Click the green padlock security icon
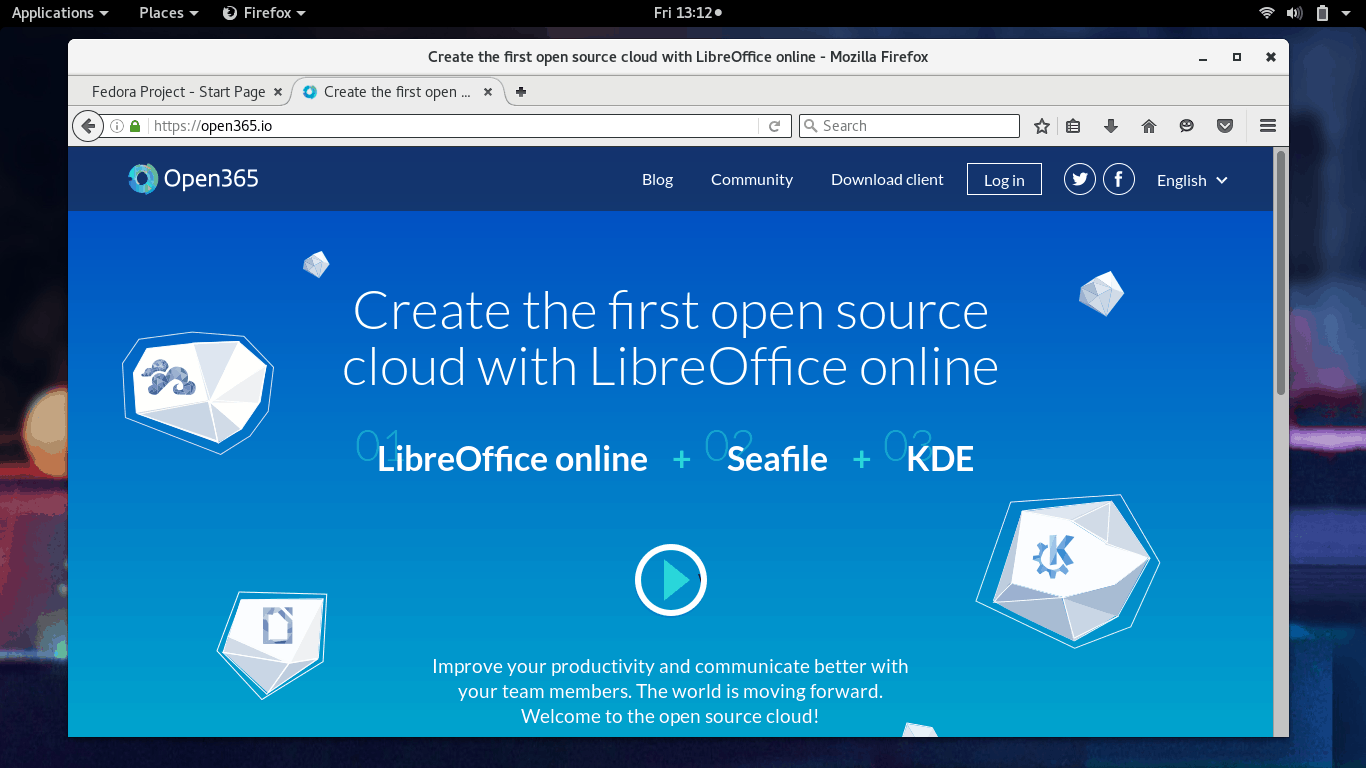 coord(135,126)
